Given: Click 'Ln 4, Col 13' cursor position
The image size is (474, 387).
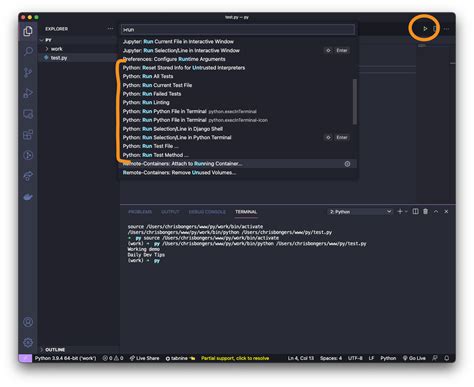Looking at the screenshot, I should click(x=301, y=358).
